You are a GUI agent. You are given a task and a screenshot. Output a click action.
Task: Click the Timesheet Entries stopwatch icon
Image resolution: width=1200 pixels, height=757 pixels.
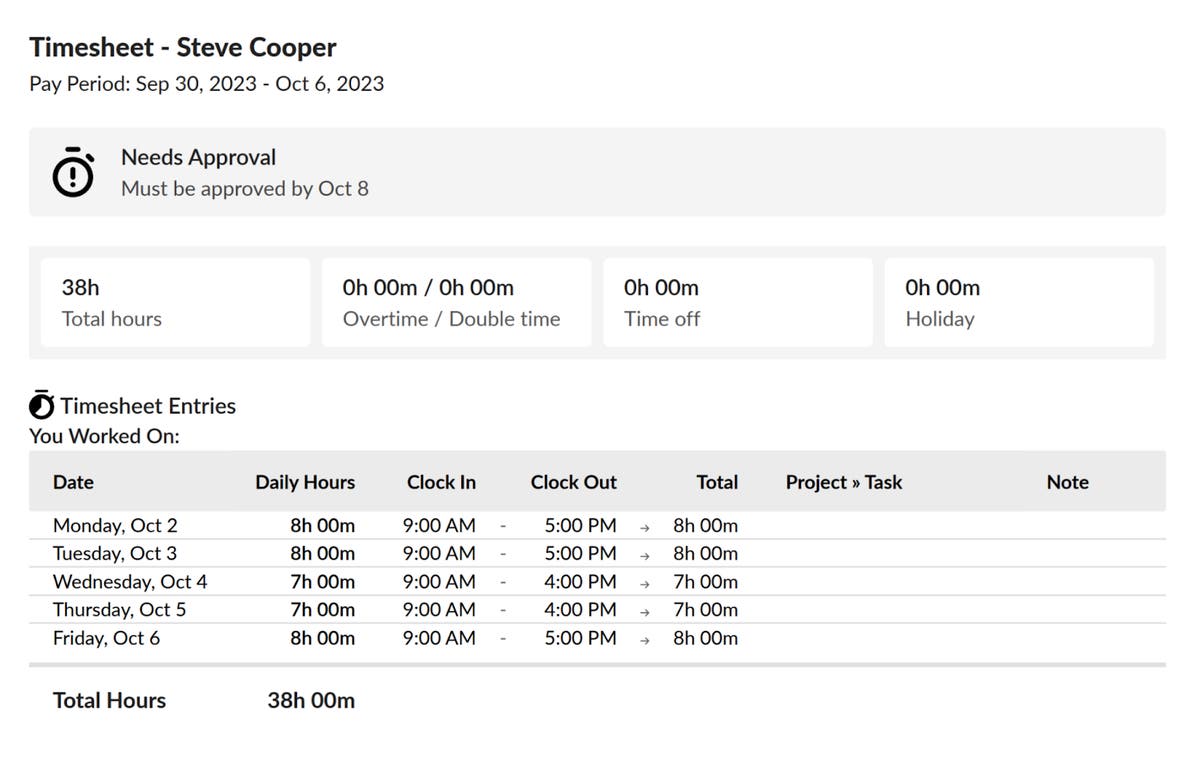40,405
